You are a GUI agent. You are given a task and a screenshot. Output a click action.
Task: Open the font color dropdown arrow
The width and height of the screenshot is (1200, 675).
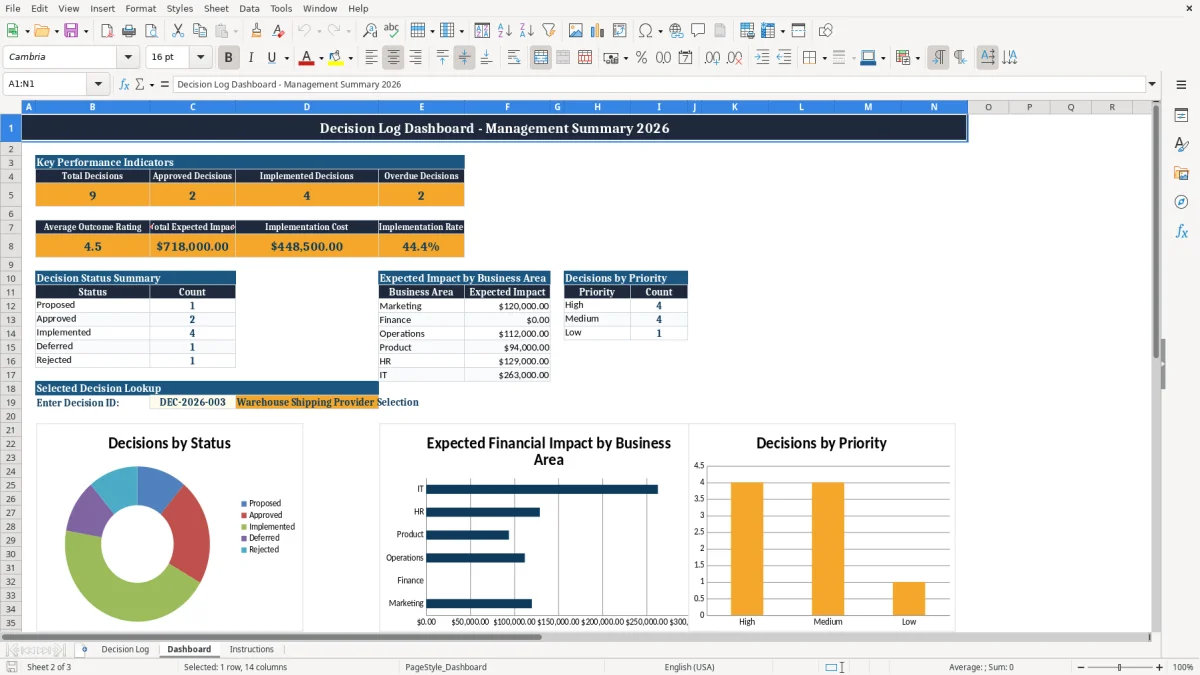pos(321,58)
